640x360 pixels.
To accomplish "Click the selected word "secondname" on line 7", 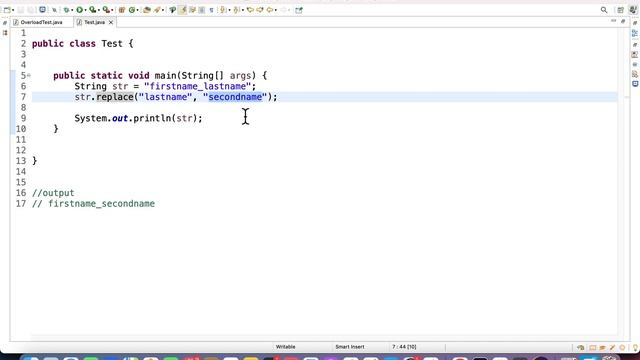I will [235, 97].
